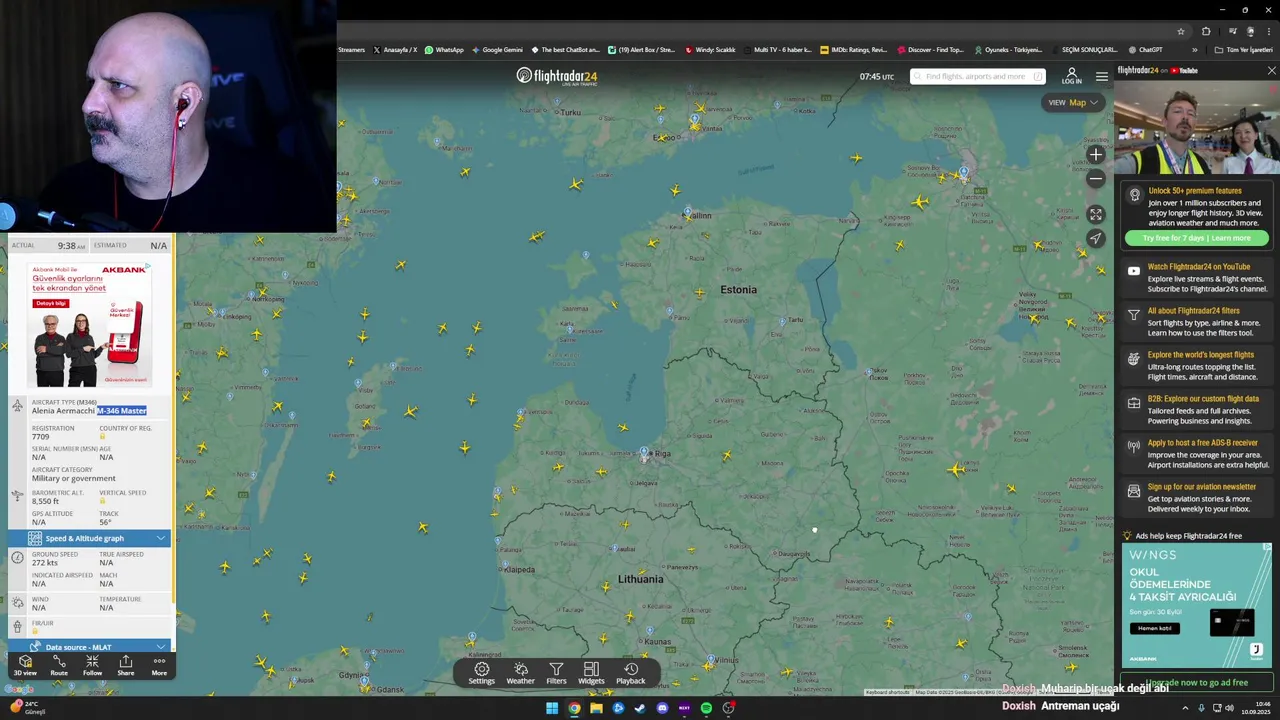Image resolution: width=1280 pixels, height=720 pixels.
Task: Open the ChatGPT bookmark
Action: click(1145, 50)
